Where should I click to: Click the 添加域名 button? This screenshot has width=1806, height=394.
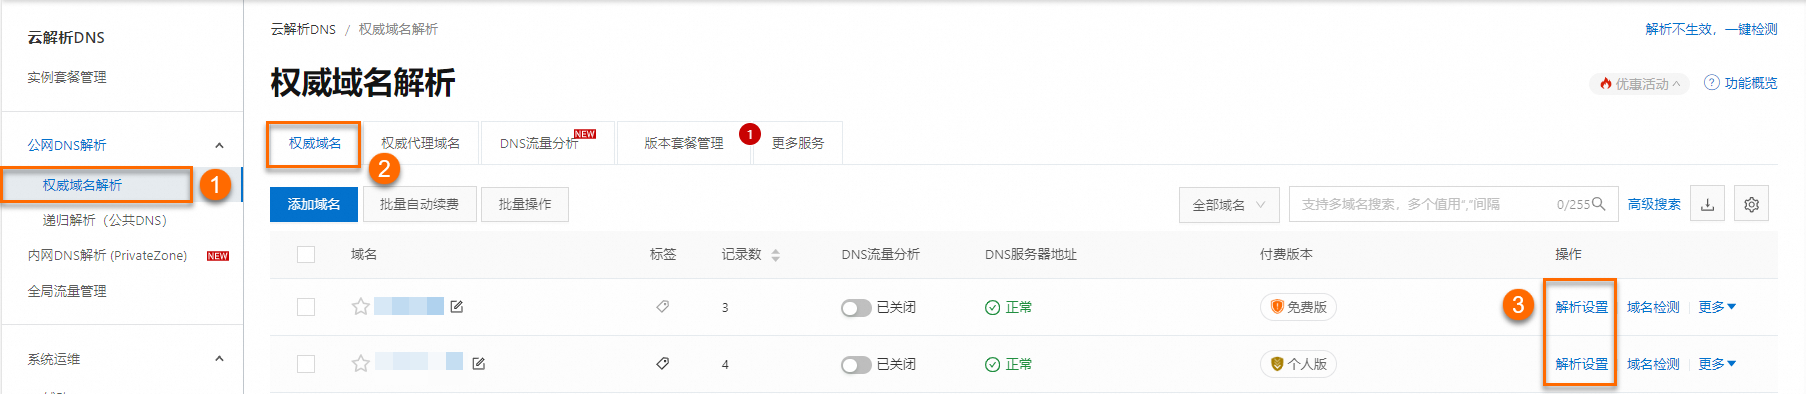(x=314, y=204)
